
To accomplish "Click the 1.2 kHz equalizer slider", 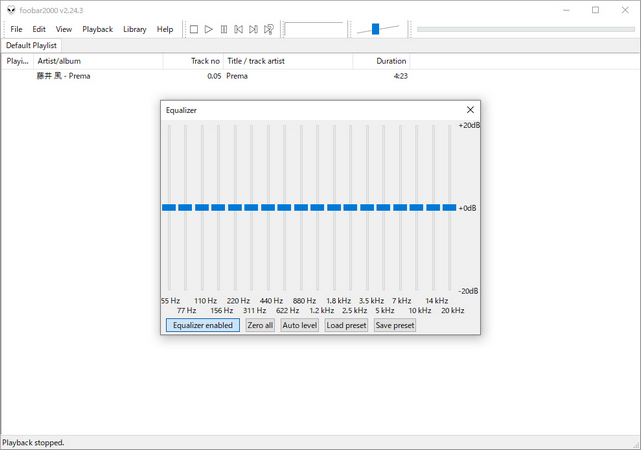I will tap(317, 208).
